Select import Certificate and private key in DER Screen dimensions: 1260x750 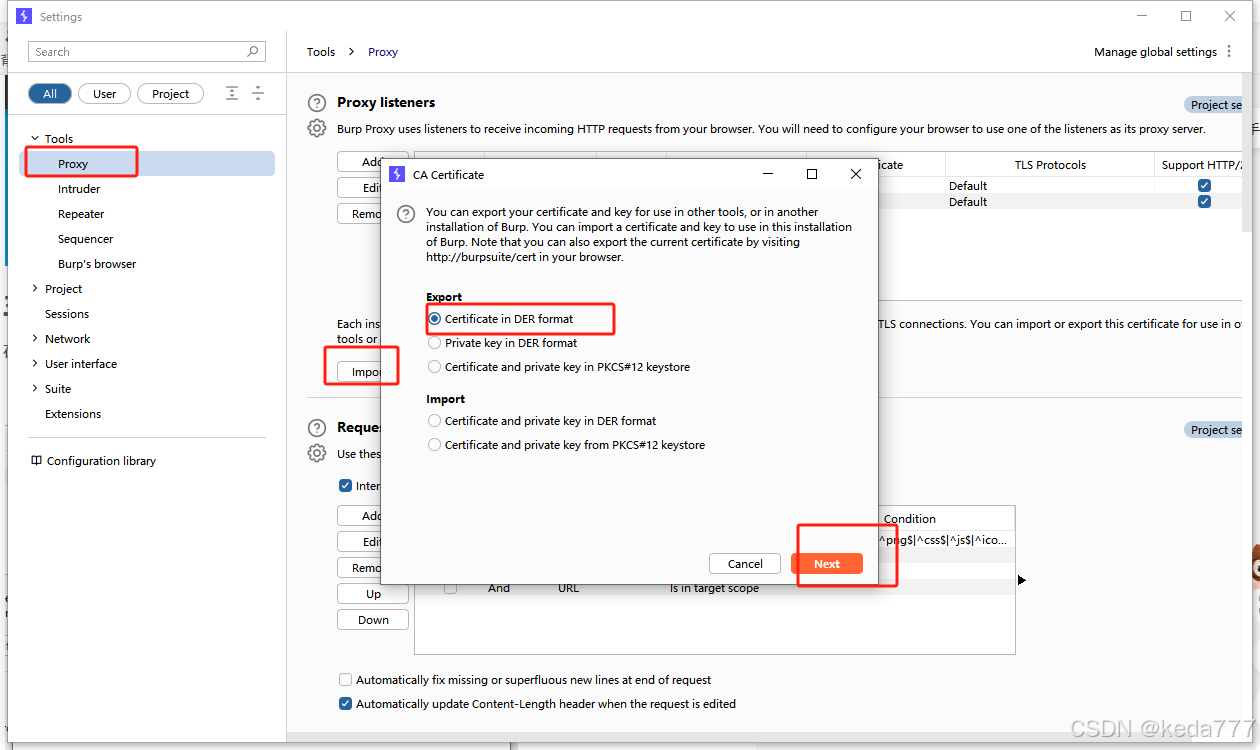pyautogui.click(x=434, y=421)
